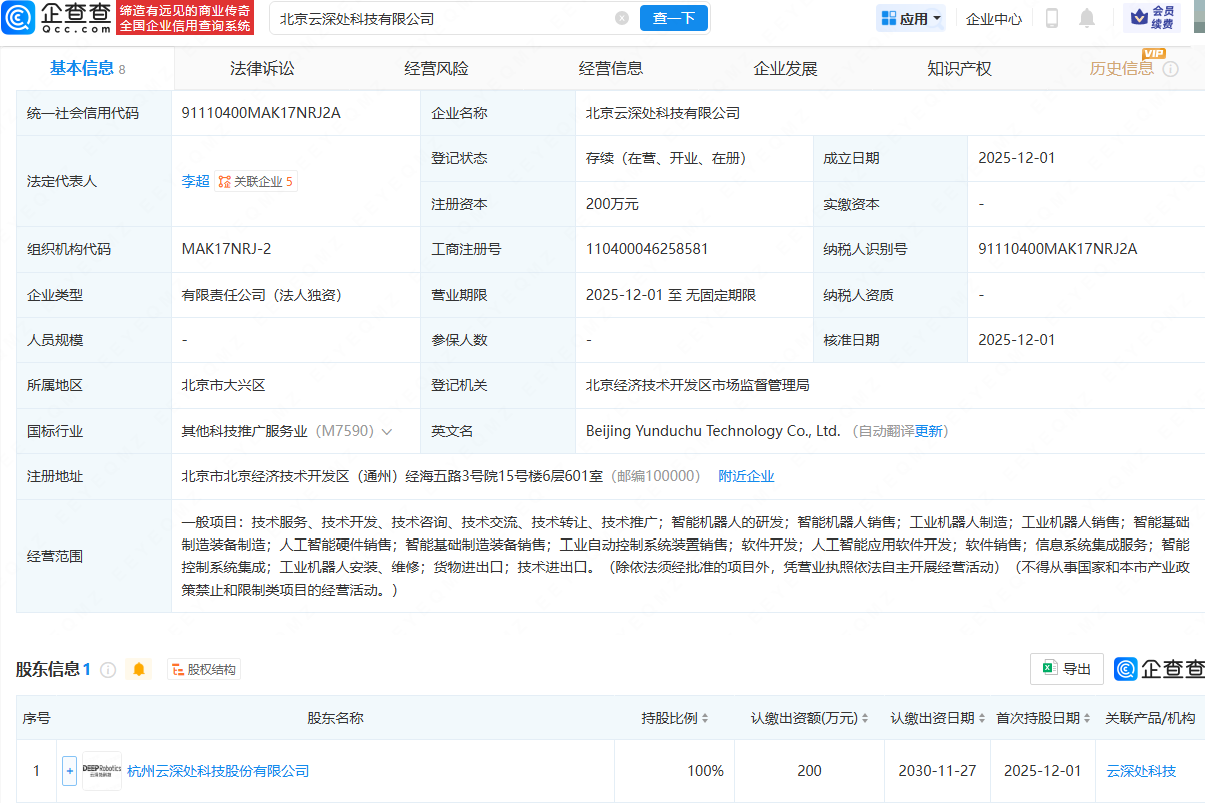Switch to the 知识产权 tab

[959, 69]
